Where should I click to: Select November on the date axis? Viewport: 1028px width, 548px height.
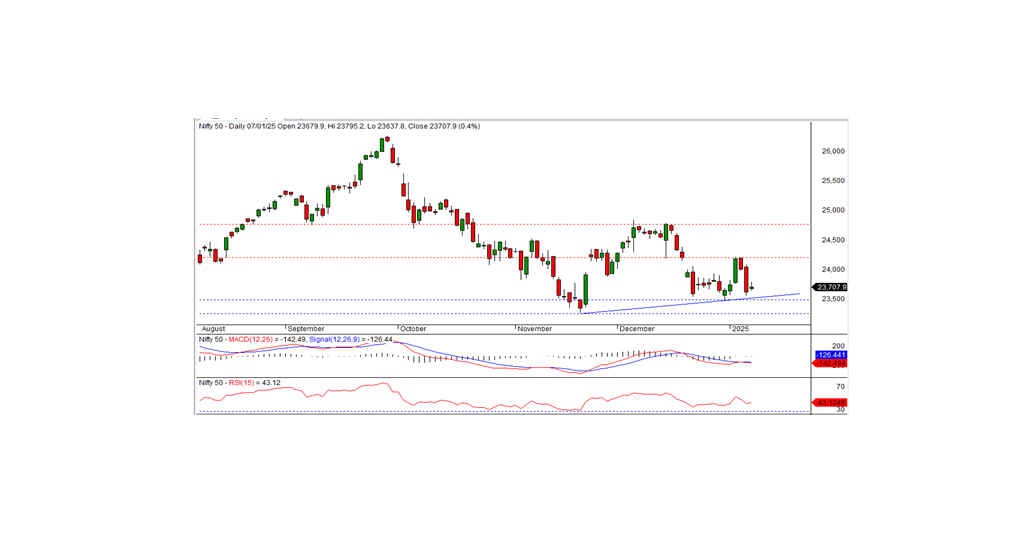click(x=535, y=328)
